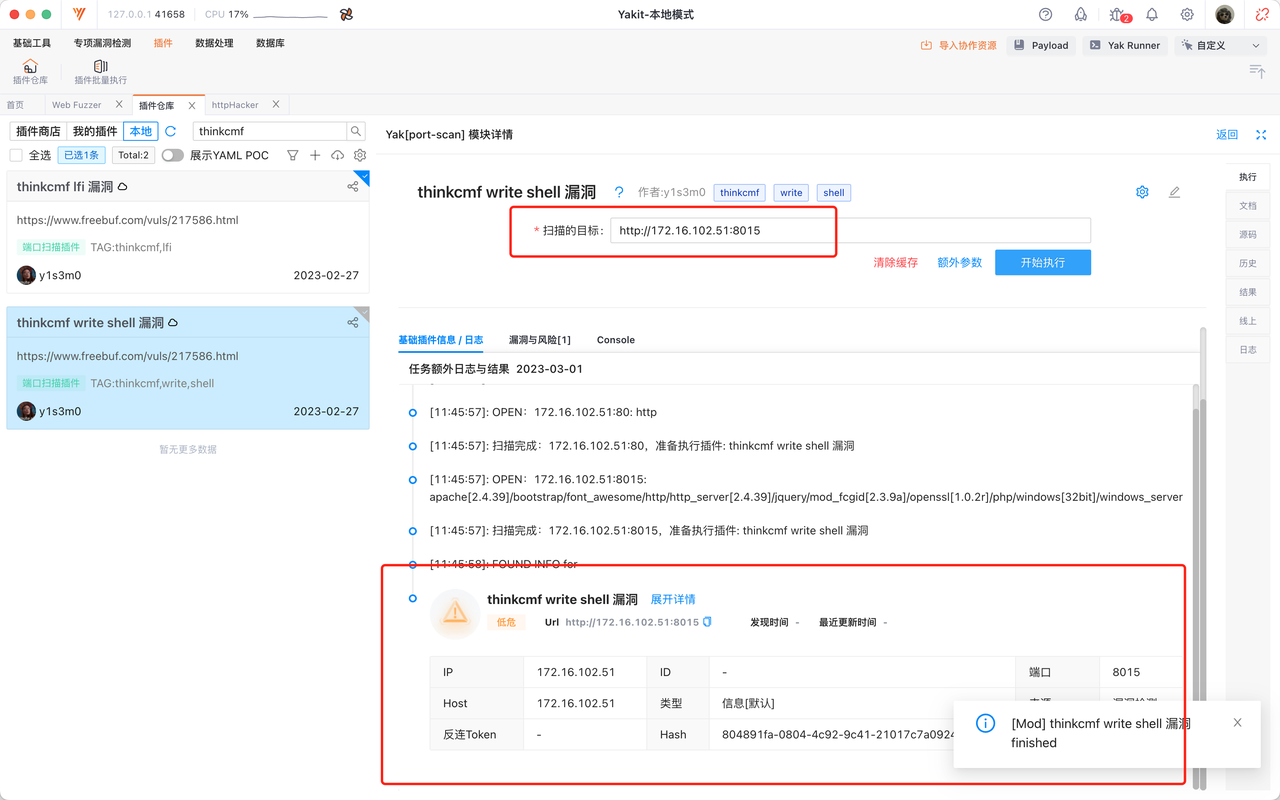This screenshot has width=1280, height=800.
Task: Open the 源码 side tab
Action: (1248, 234)
